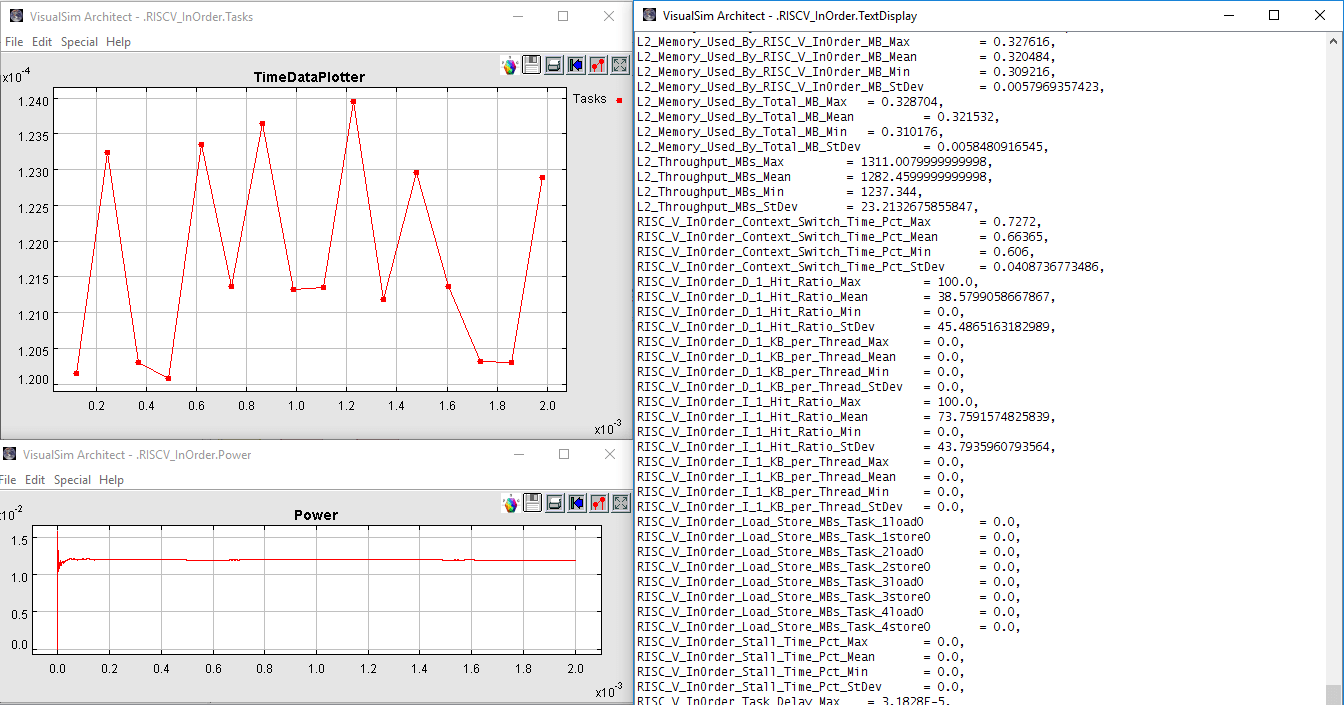Image resolution: width=1344 pixels, height=705 pixels.
Task: Open the Help menu in the Tasks window
Action: (118, 42)
